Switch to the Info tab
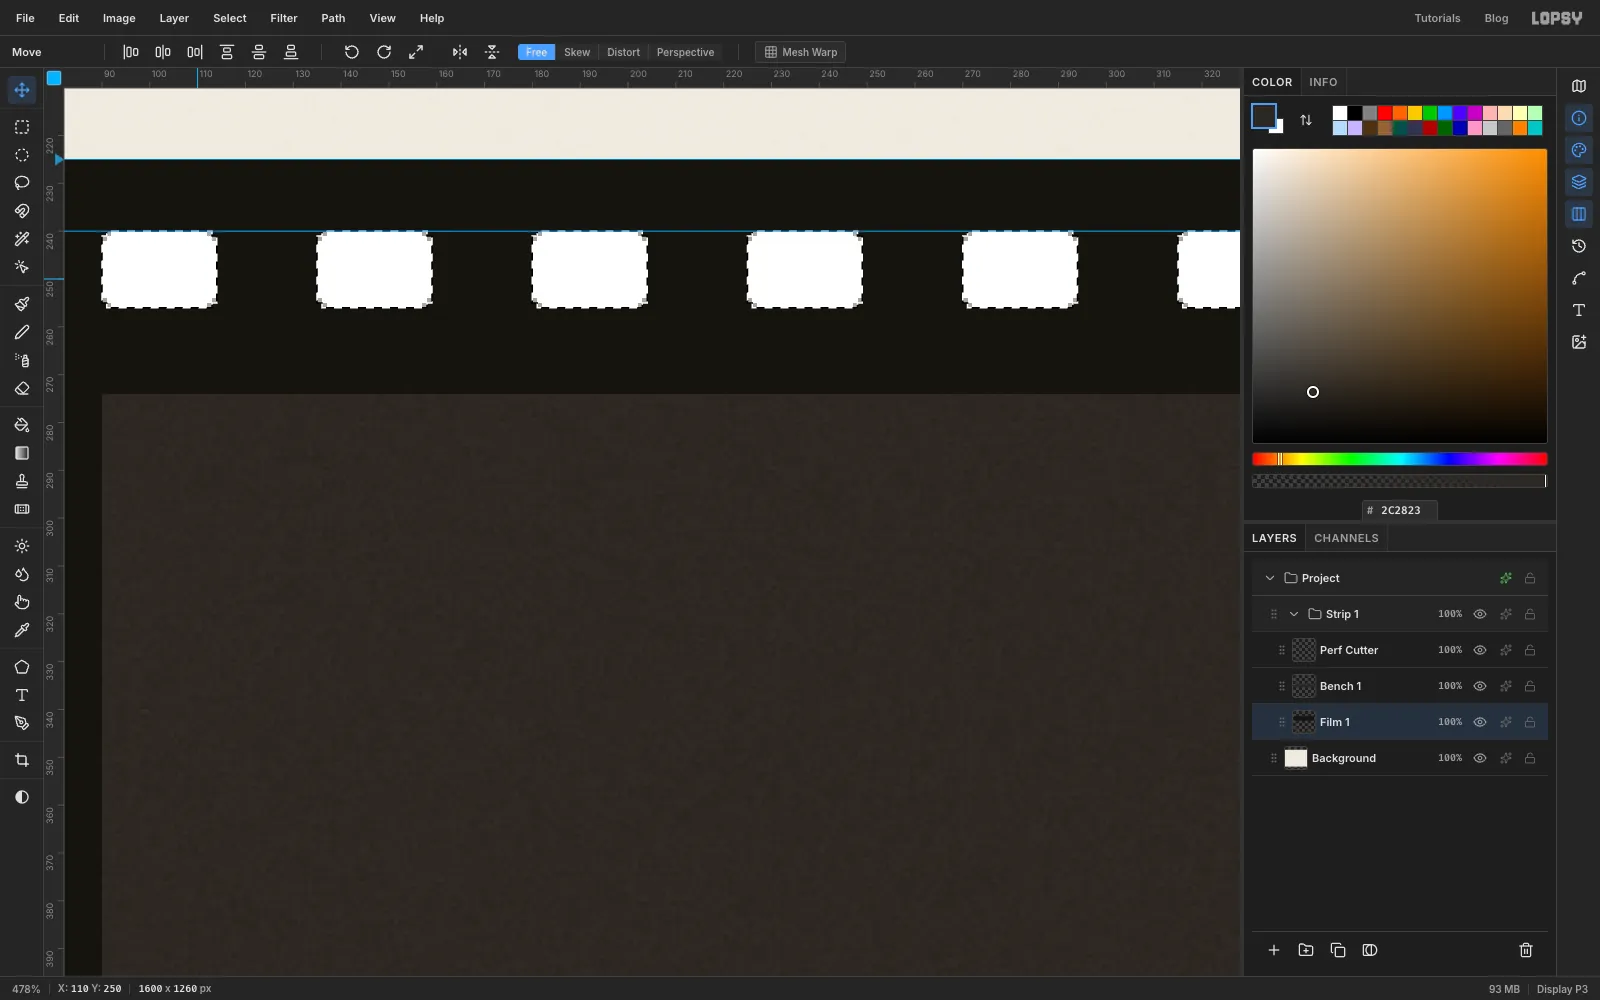This screenshot has height=1000, width=1600. pyautogui.click(x=1323, y=82)
